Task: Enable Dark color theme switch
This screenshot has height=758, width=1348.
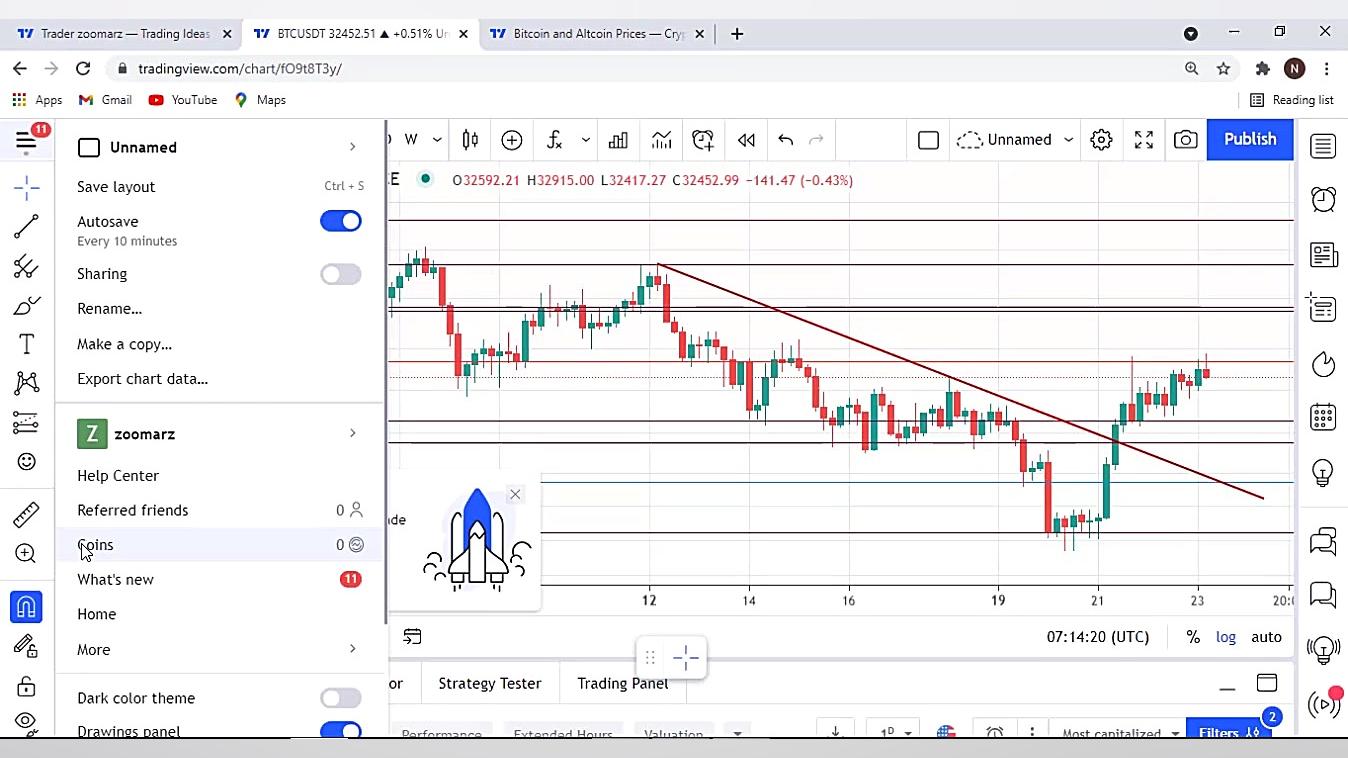Action: tap(341, 698)
